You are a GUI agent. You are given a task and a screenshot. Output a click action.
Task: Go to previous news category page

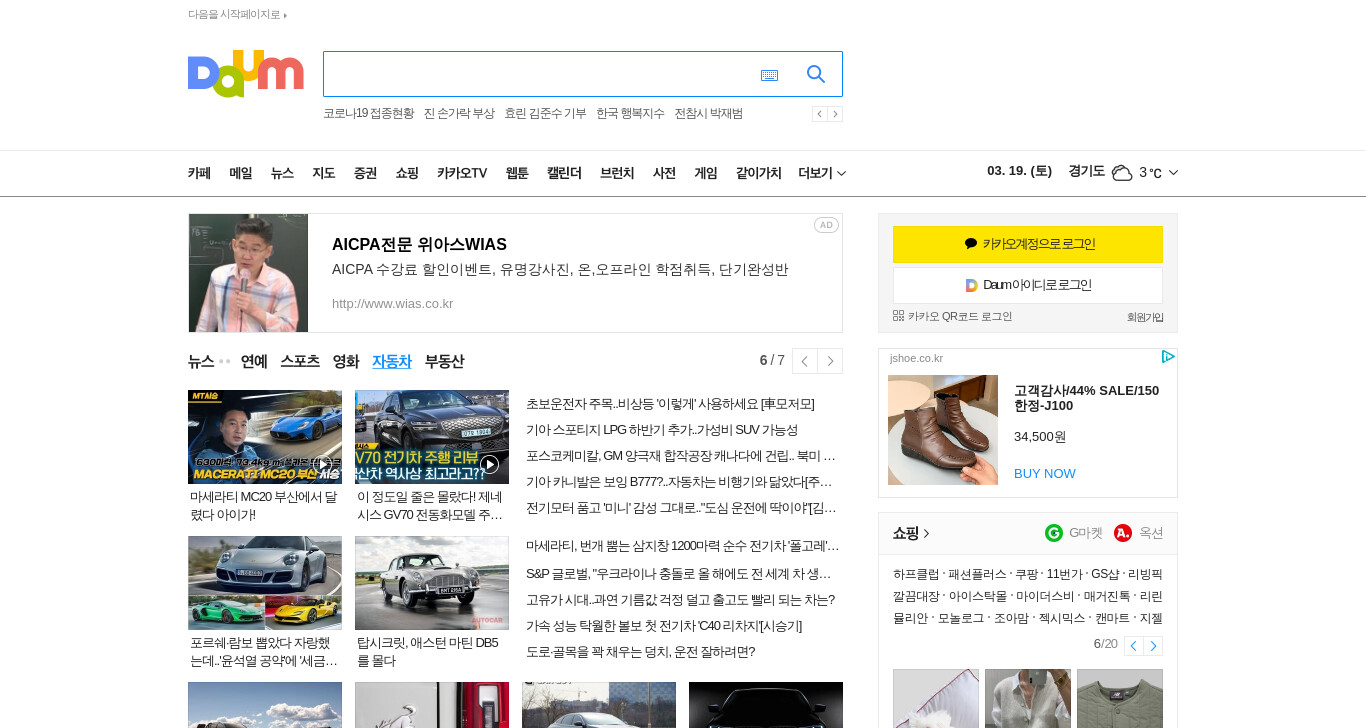click(x=805, y=361)
